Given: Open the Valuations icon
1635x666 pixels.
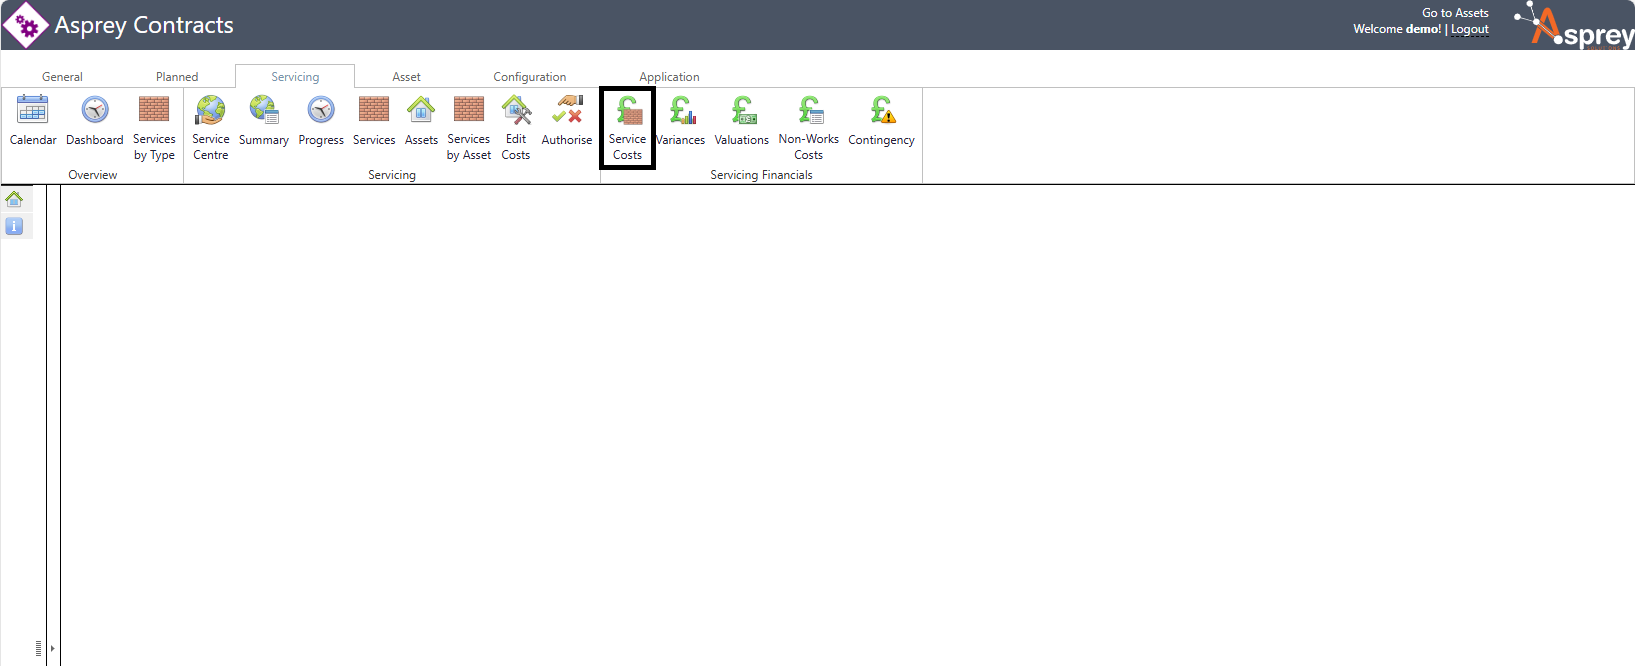Looking at the screenshot, I should click(742, 110).
